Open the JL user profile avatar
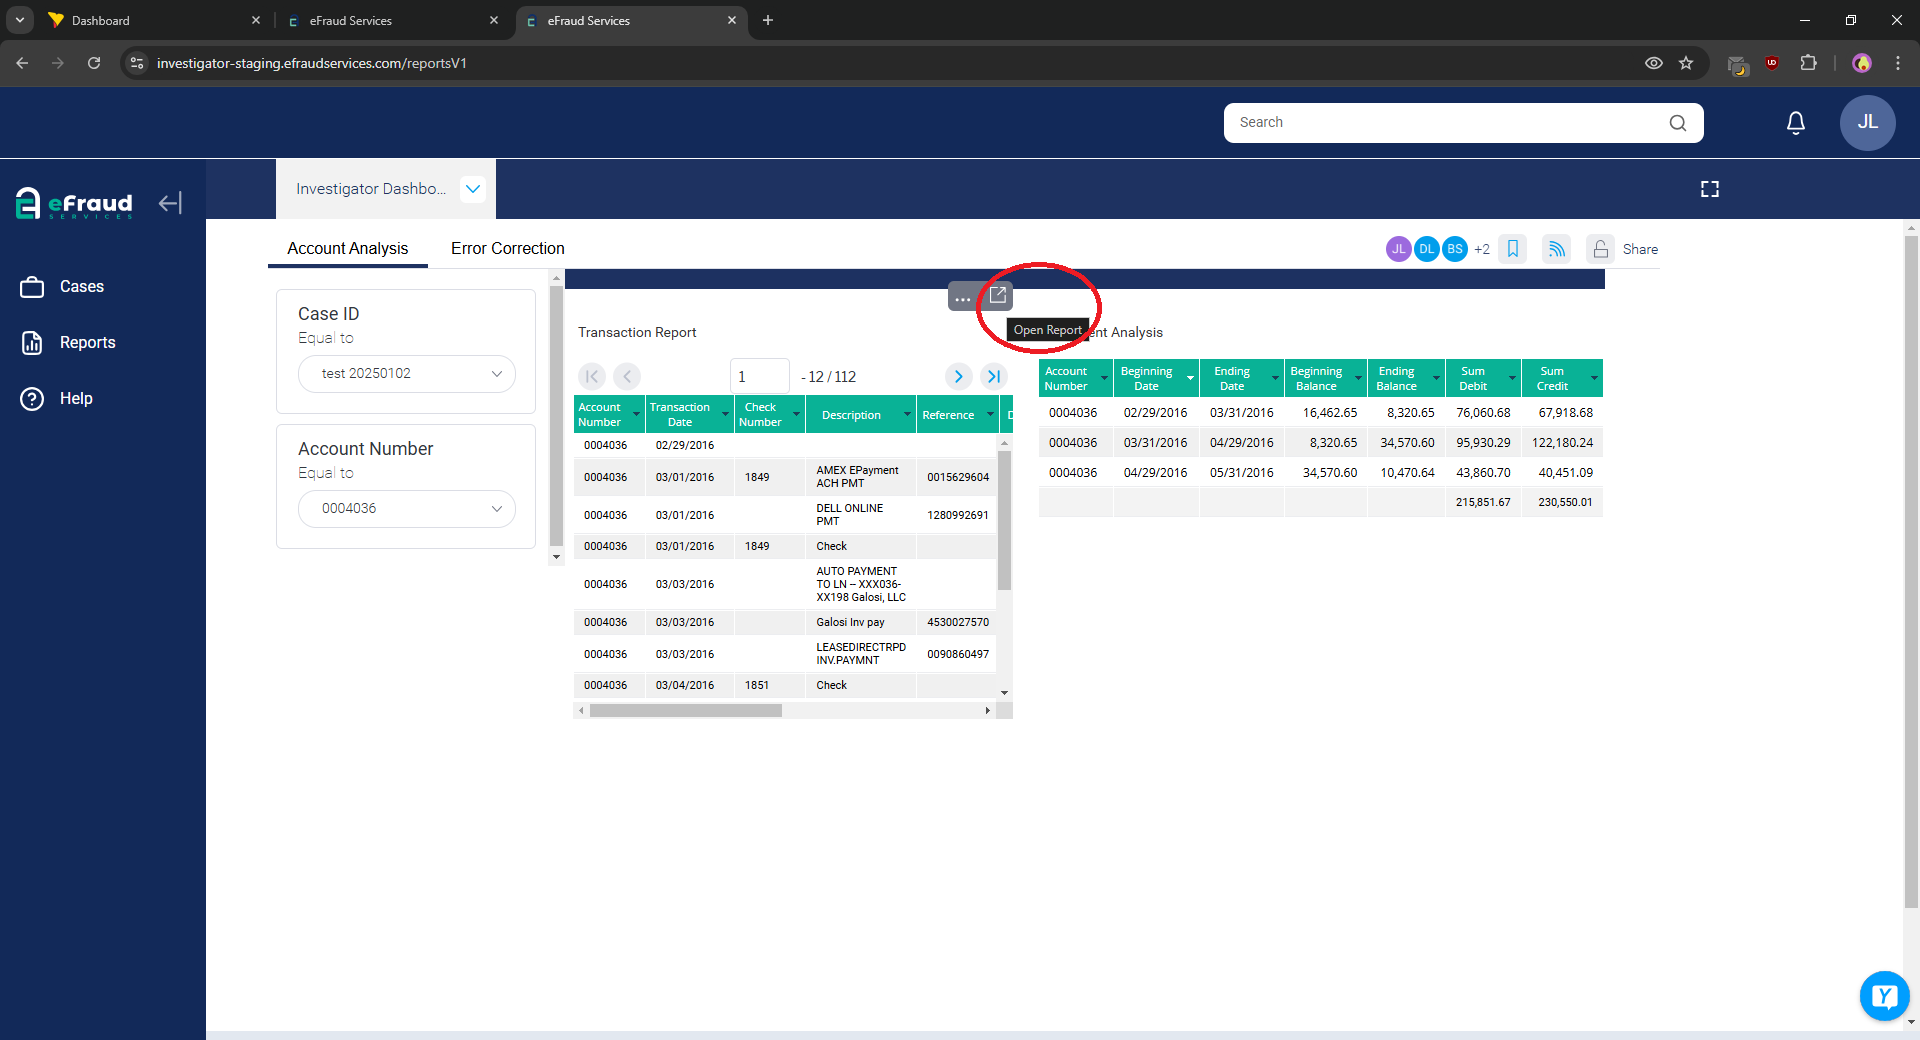The height and width of the screenshot is (1040, 1920). [1867, 123]
